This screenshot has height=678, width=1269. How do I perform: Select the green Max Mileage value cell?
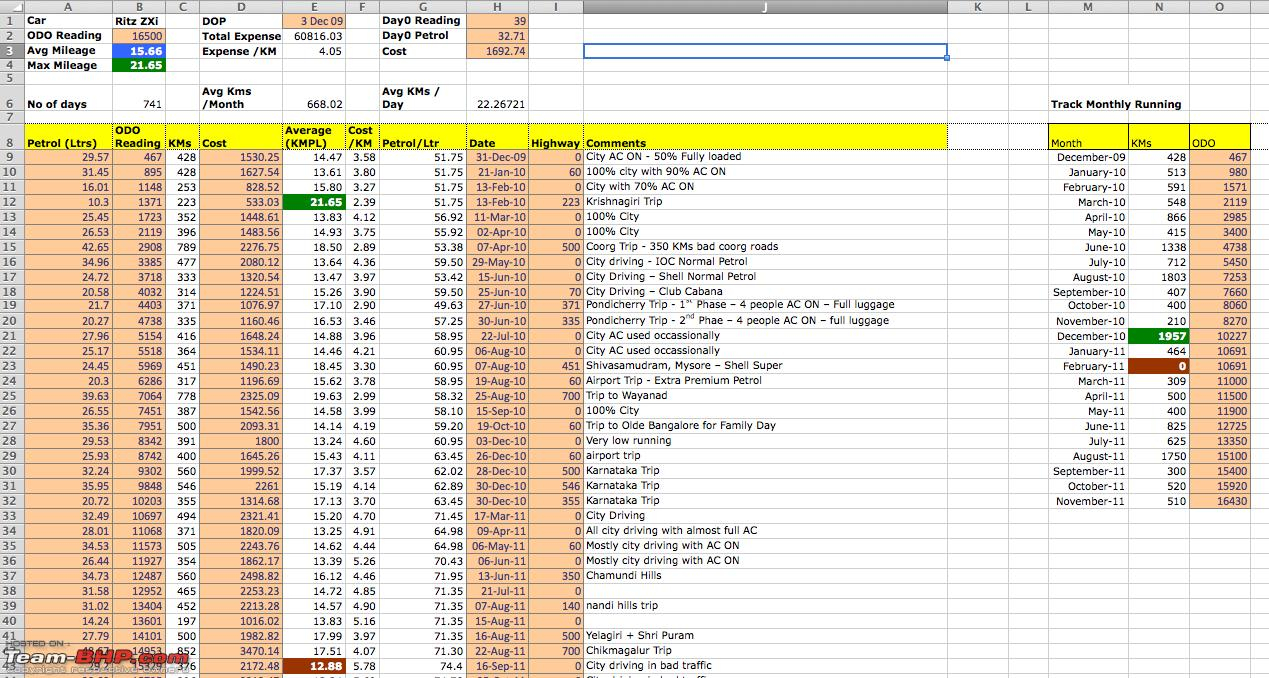click(x=138, y=66)
